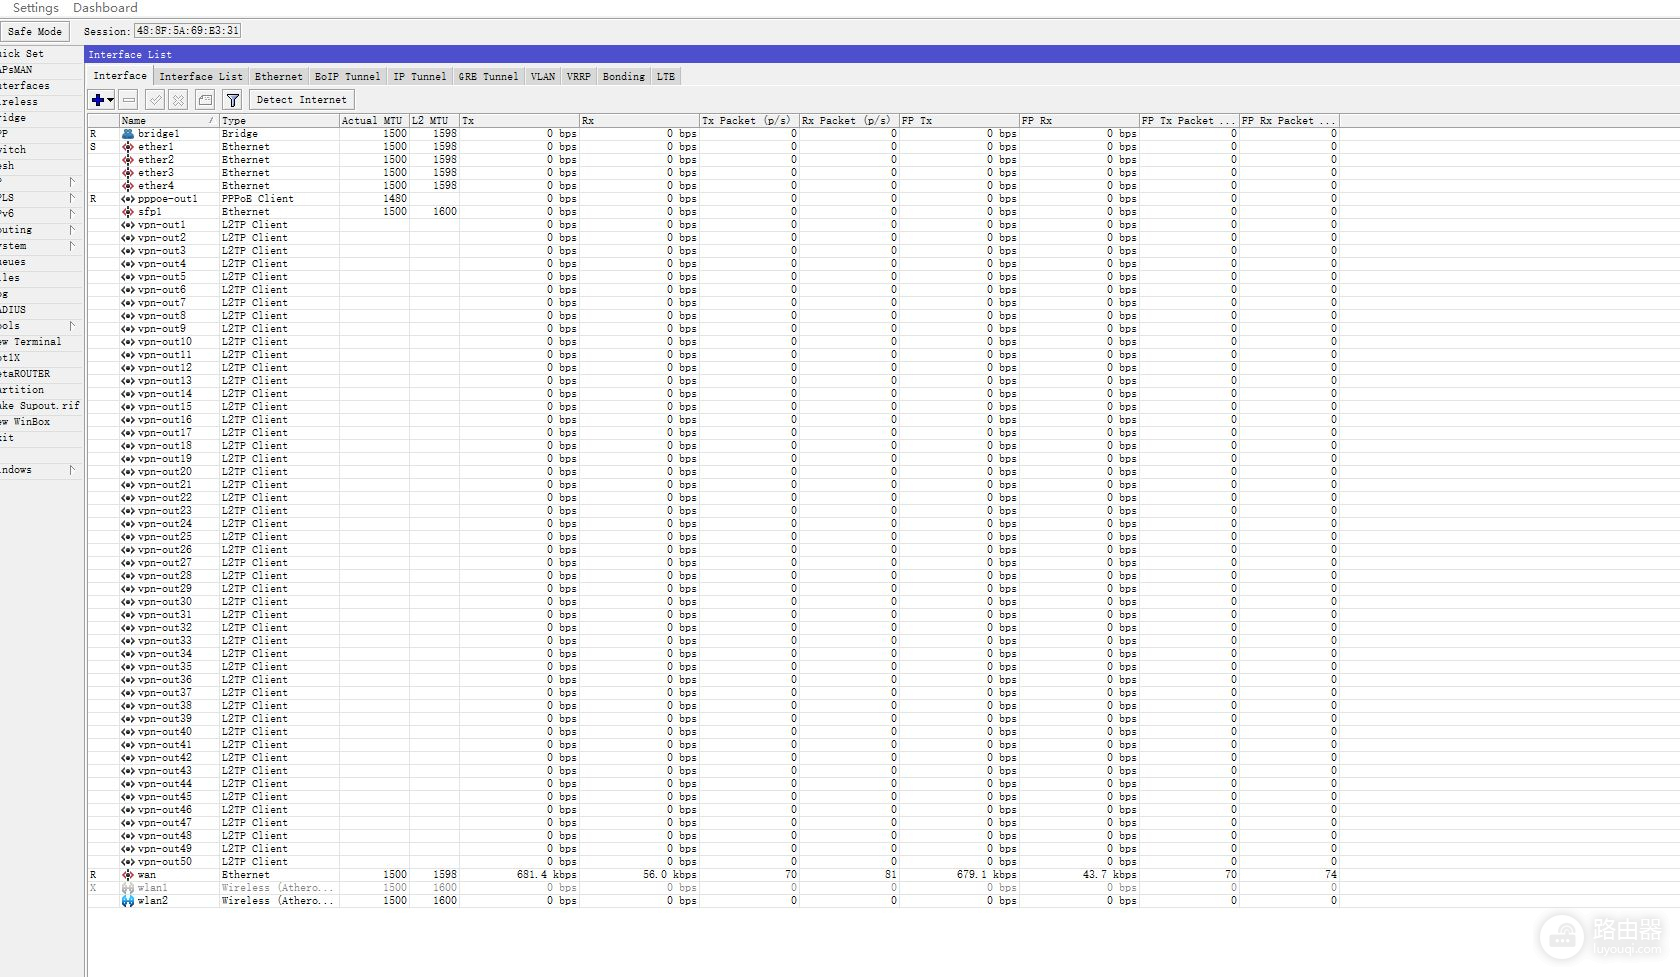Open New Terminal from the sidebar
Screen dimensions: 1680x977
[31, 342]
